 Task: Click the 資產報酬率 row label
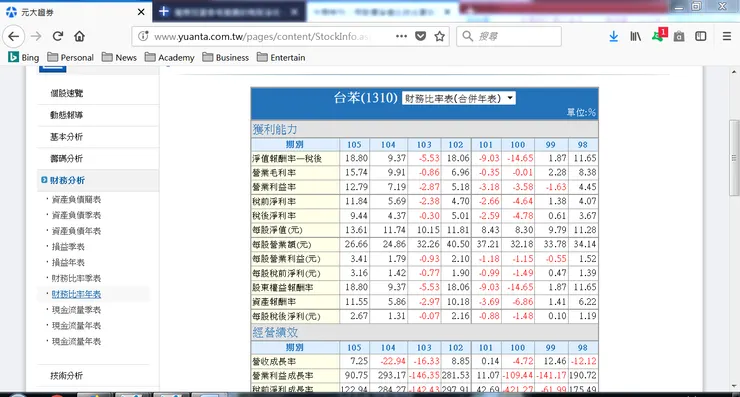coord(274,302)
